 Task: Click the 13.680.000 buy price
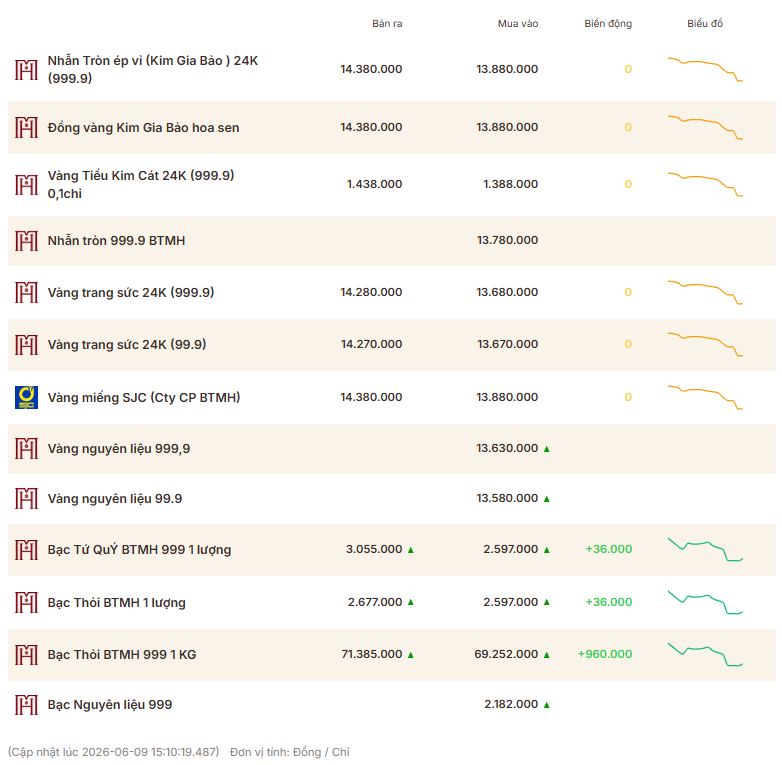pos(507,292)
